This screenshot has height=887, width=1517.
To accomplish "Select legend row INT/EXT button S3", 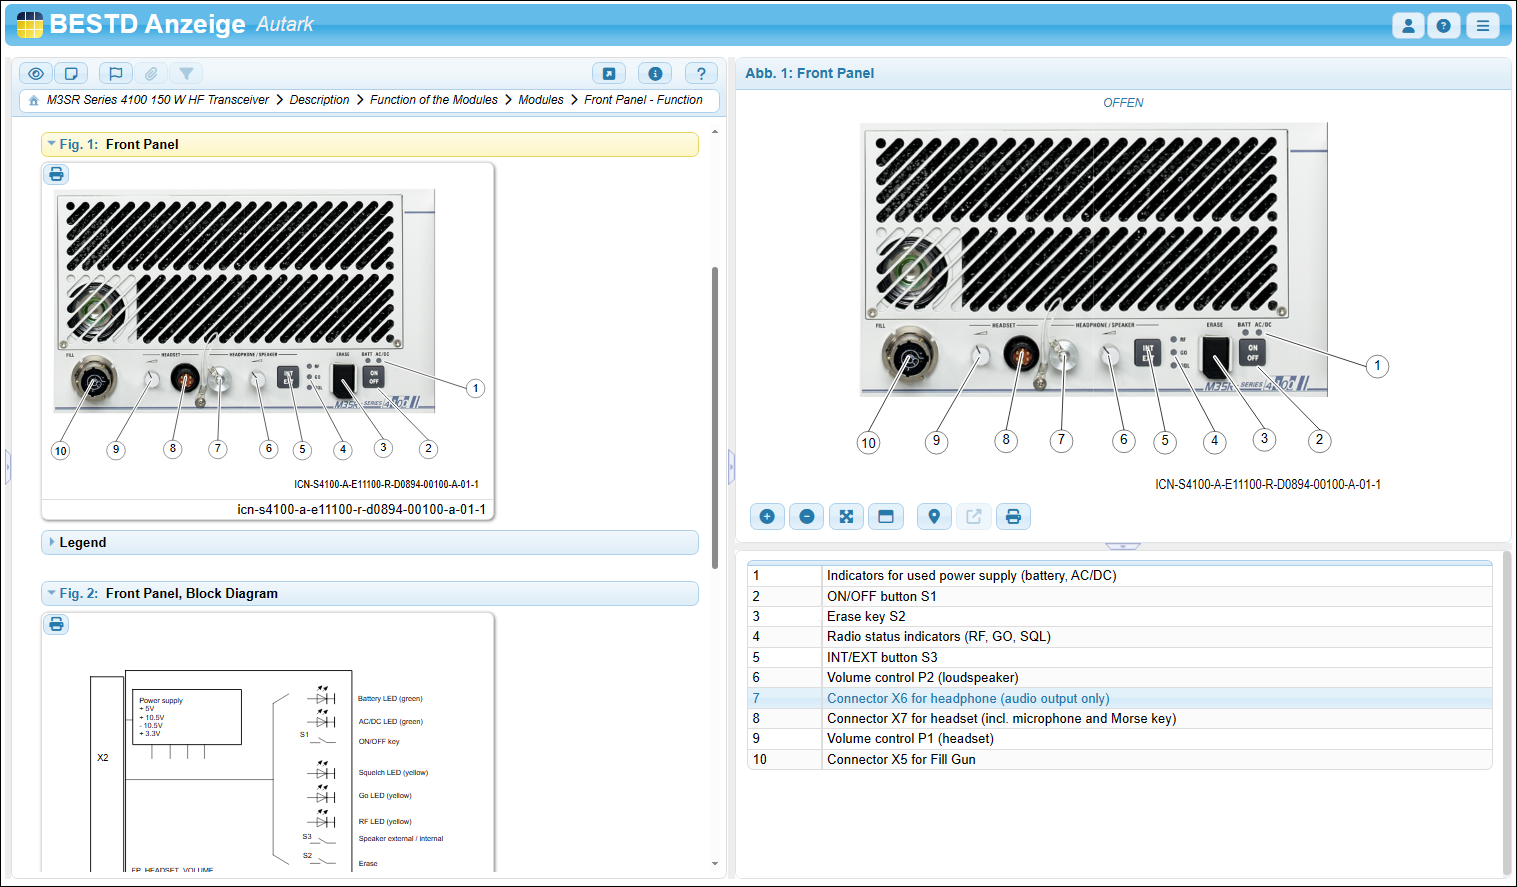I will tap(1120, 657).
